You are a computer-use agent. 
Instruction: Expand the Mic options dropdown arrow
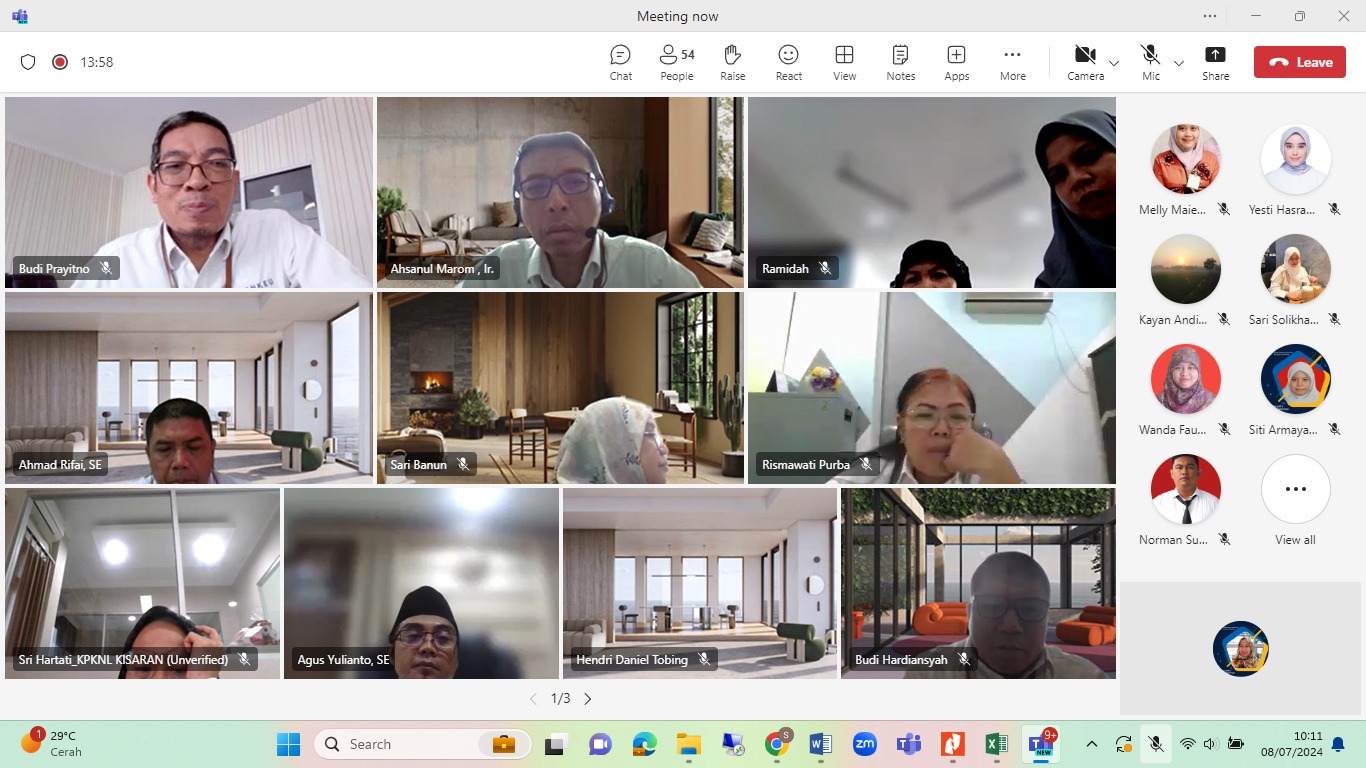(x=1179, y=63)
